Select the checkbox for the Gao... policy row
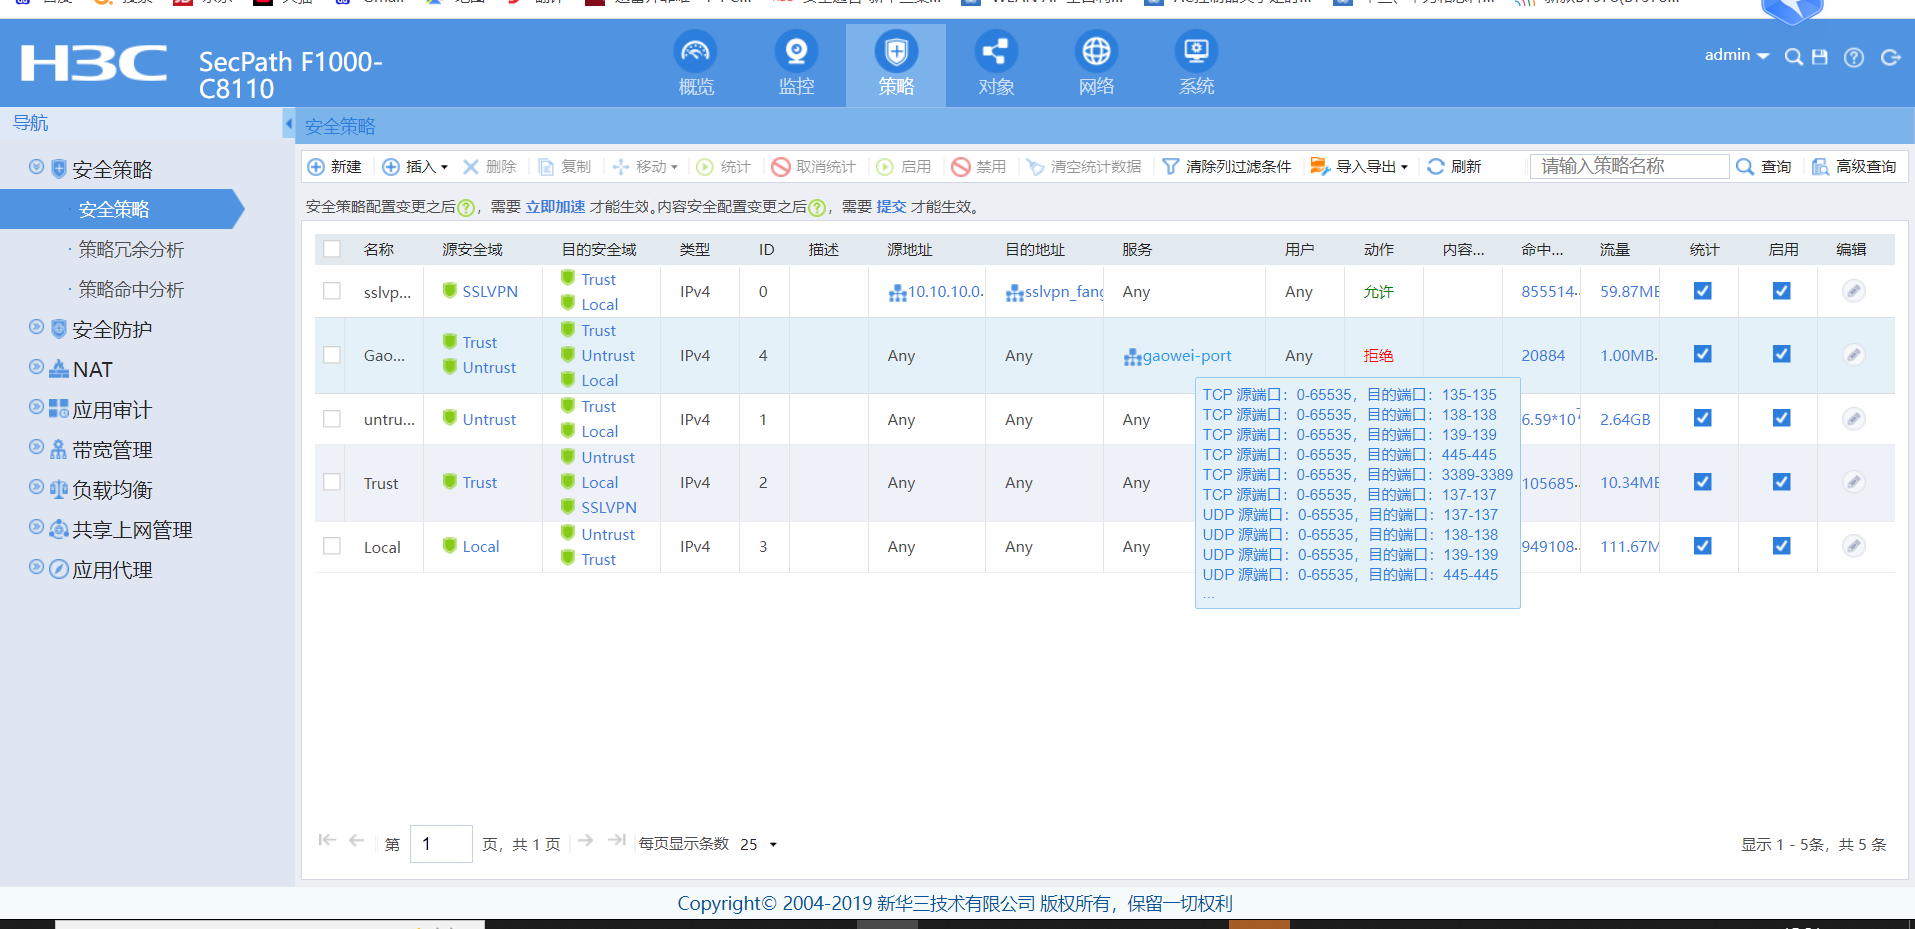The image size is (1915, 929). pos(332,355)
